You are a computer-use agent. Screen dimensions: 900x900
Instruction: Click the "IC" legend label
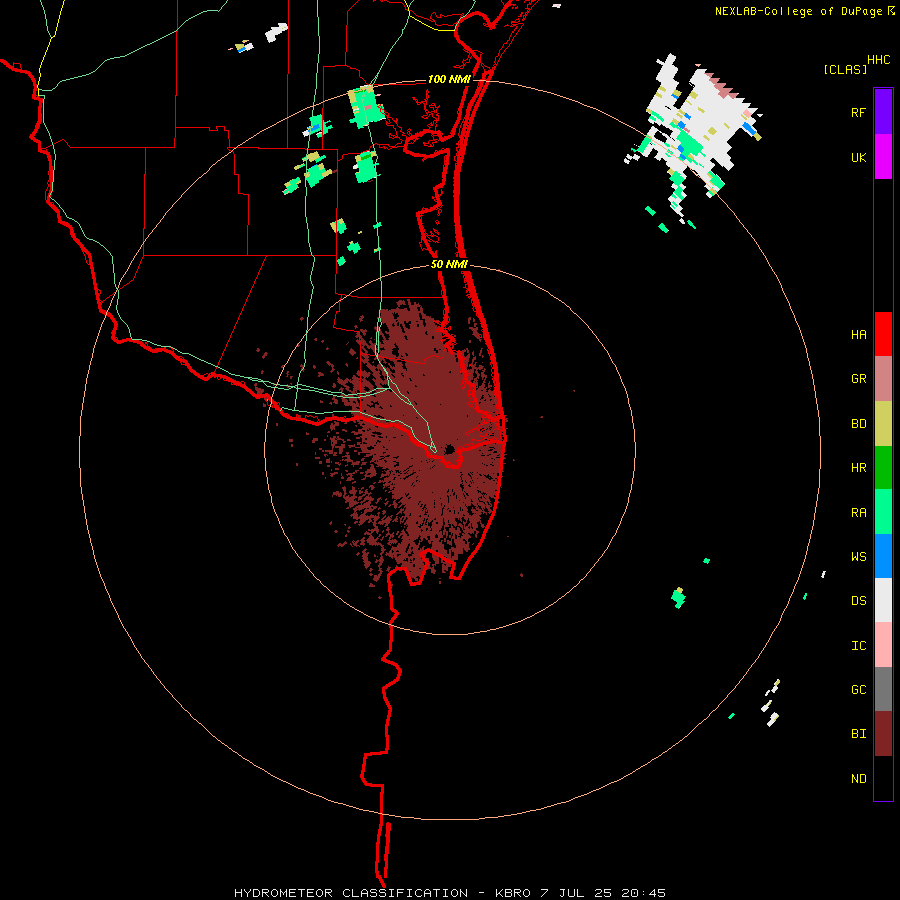click(858, 646)
